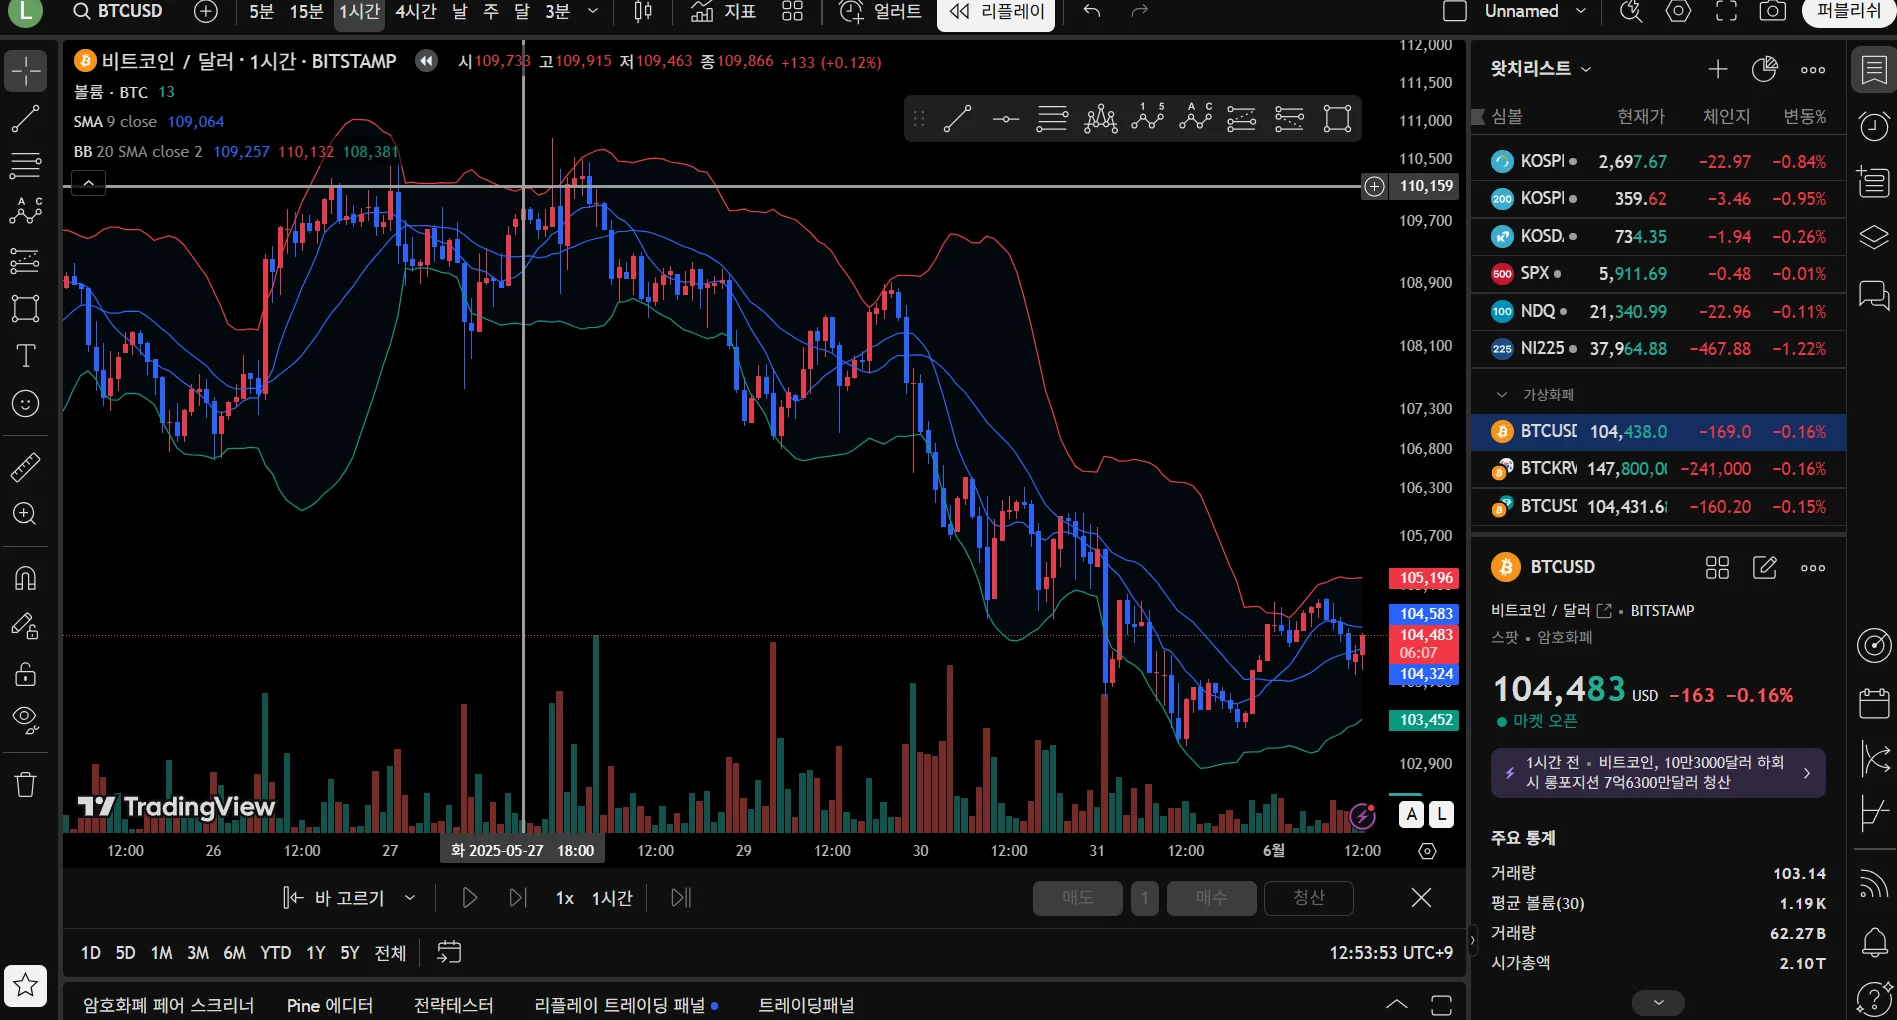Image resolution: width=1897 pixels, height=1020 pixels.
Task: Open the 지표 indicators dialog
Action: point(723,12)
